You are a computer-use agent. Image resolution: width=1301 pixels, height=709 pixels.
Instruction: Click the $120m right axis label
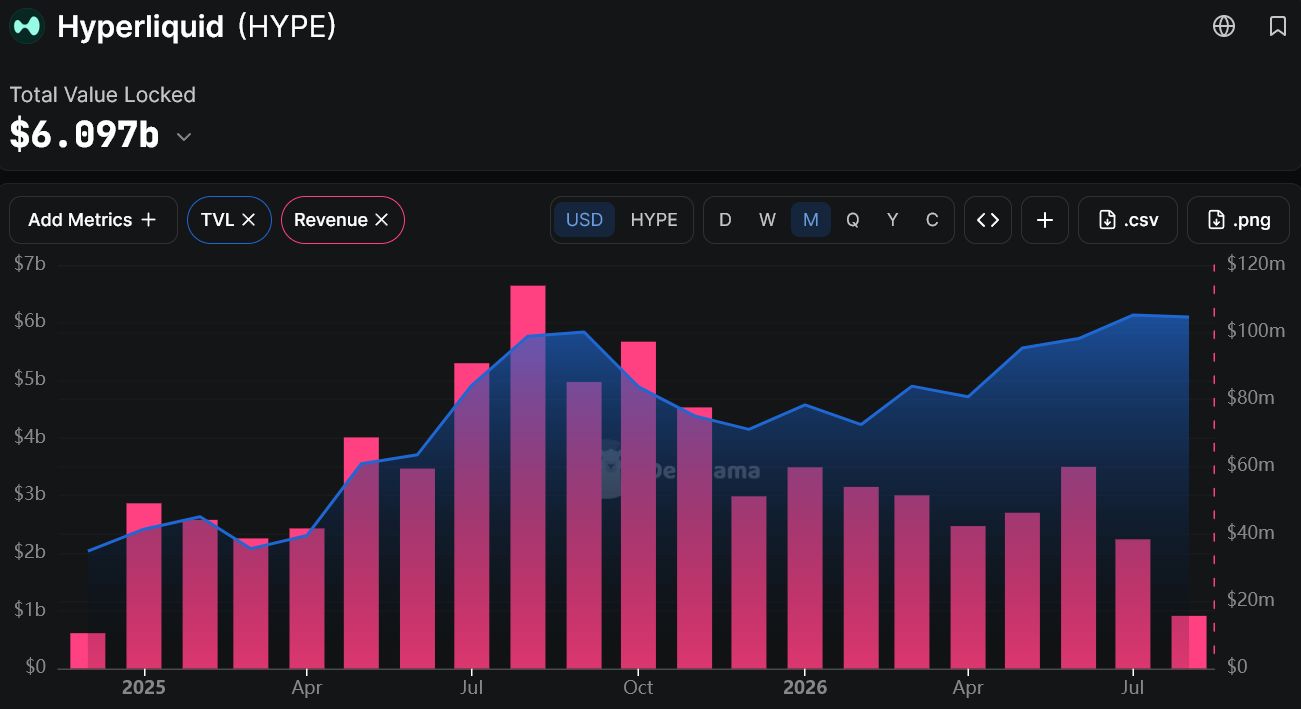point(1256,264)
